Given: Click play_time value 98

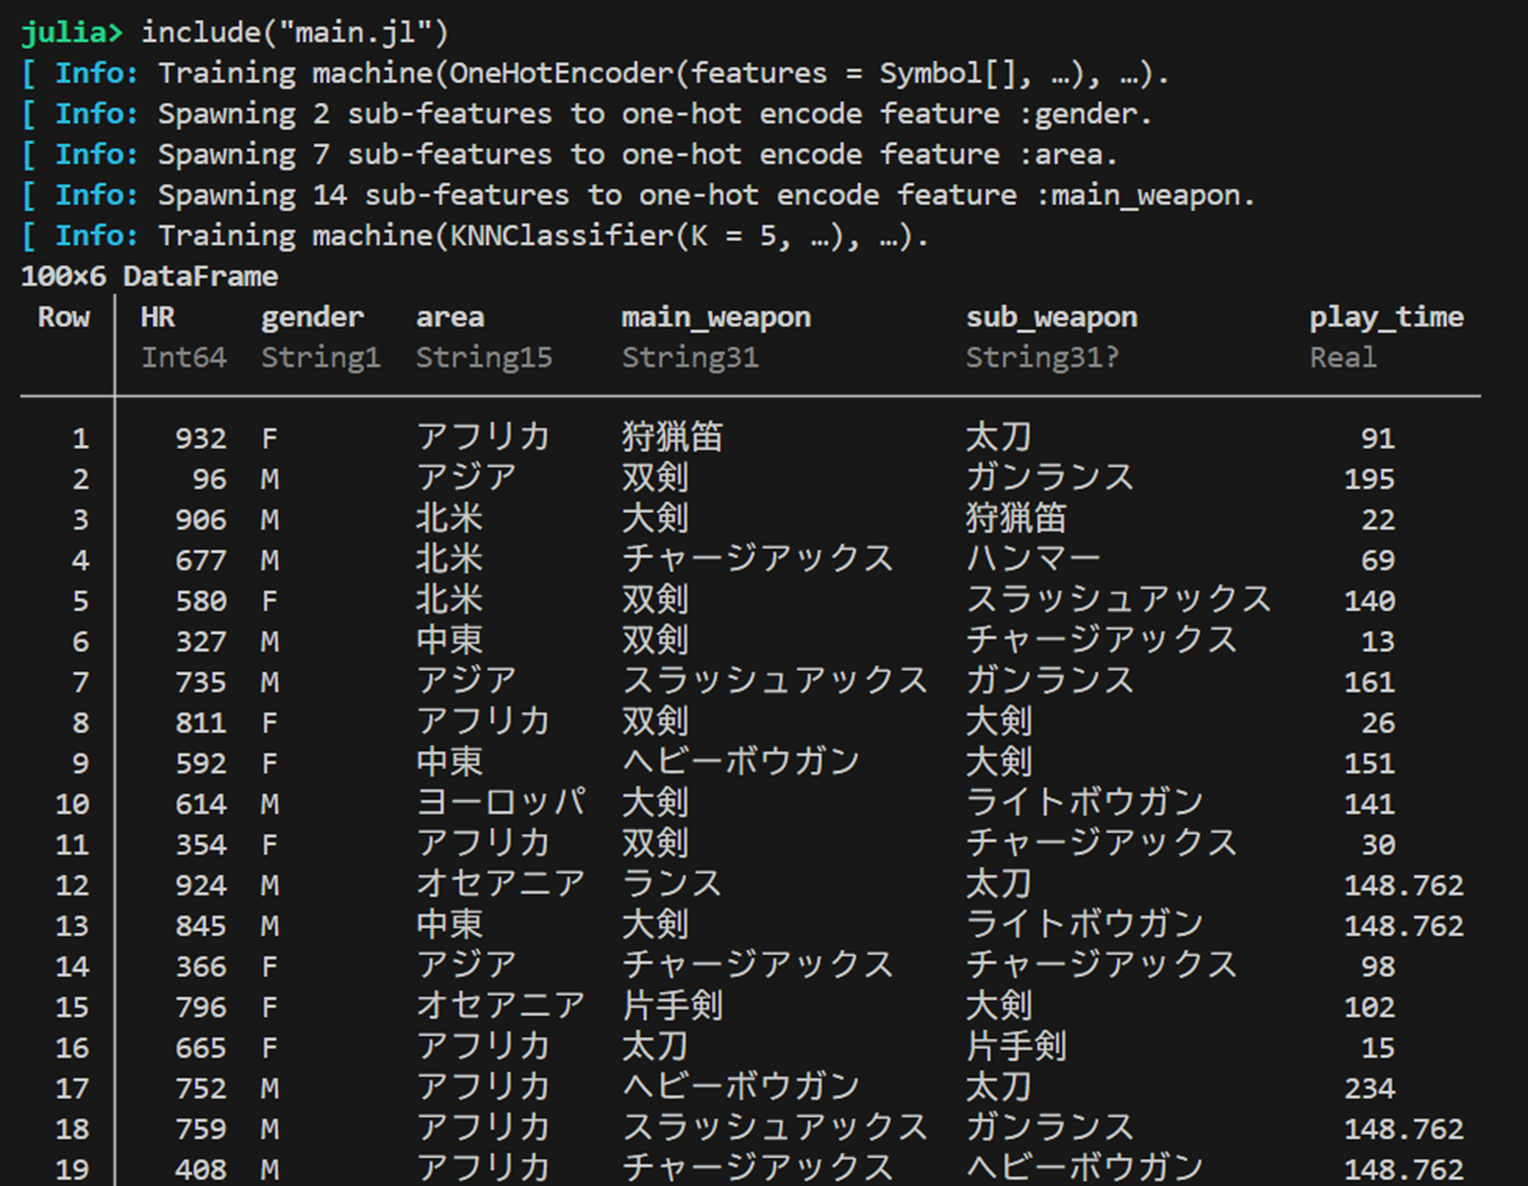Looking at the screenshot, I should 1378,967.
